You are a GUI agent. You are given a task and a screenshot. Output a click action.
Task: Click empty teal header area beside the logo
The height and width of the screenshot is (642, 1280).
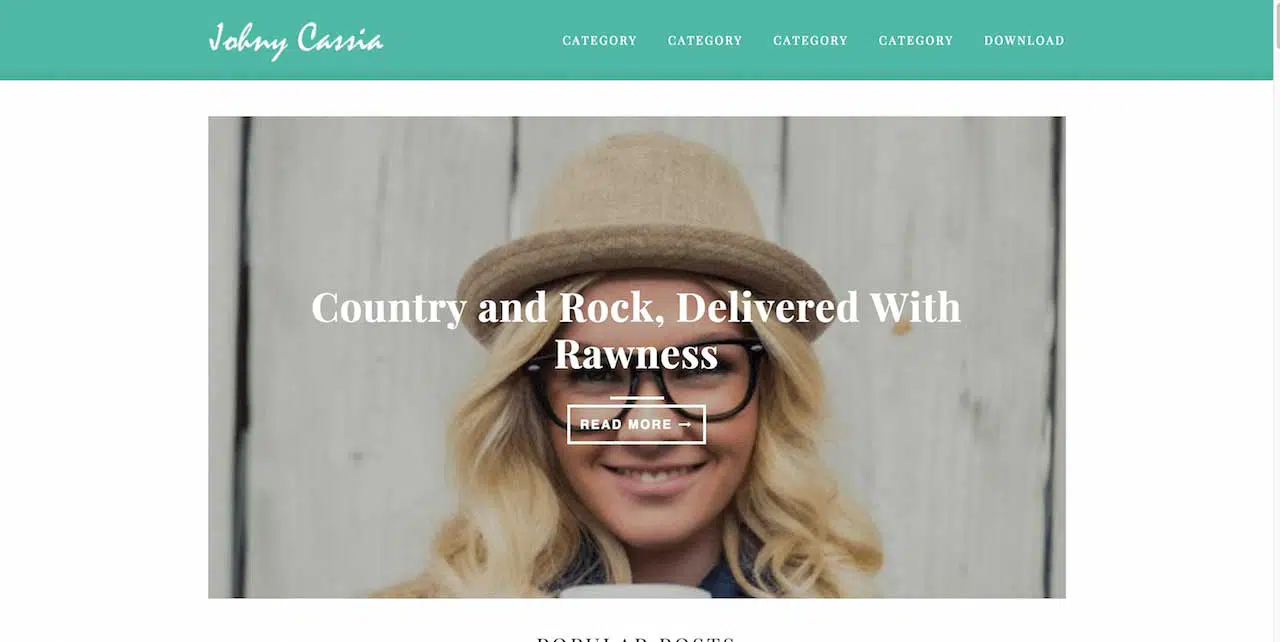click(x=470, y=40)
